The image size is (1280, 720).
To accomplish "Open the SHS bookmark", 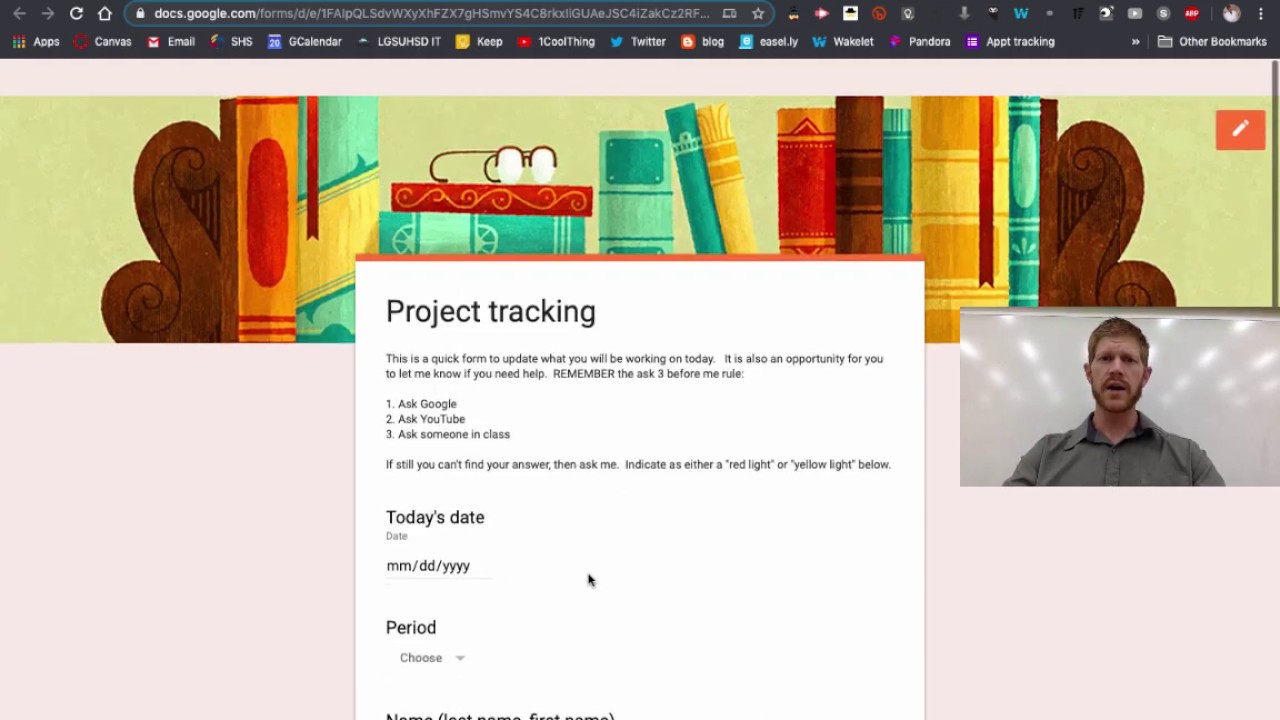I will click(x=230, y=42).
